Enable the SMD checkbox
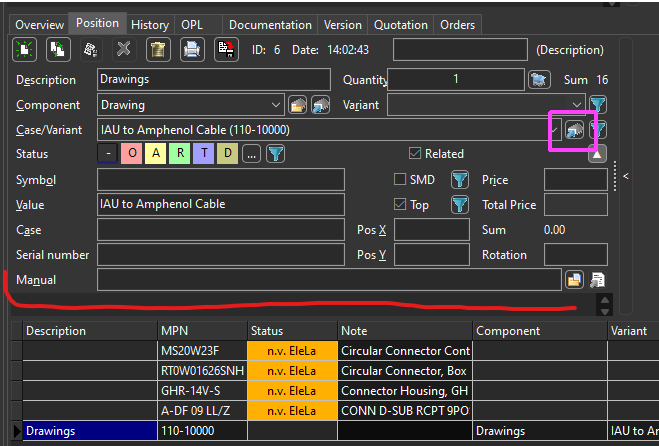Image resolution: width=659 pixels, height=446 pixels. pos(400,180)
